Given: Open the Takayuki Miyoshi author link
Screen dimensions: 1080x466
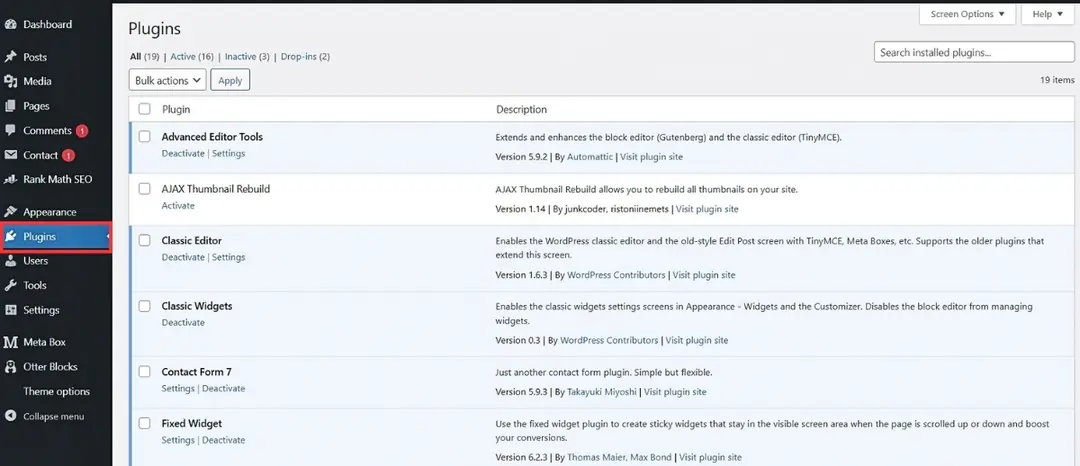Looking at the screenshot, I should point(603,392).
